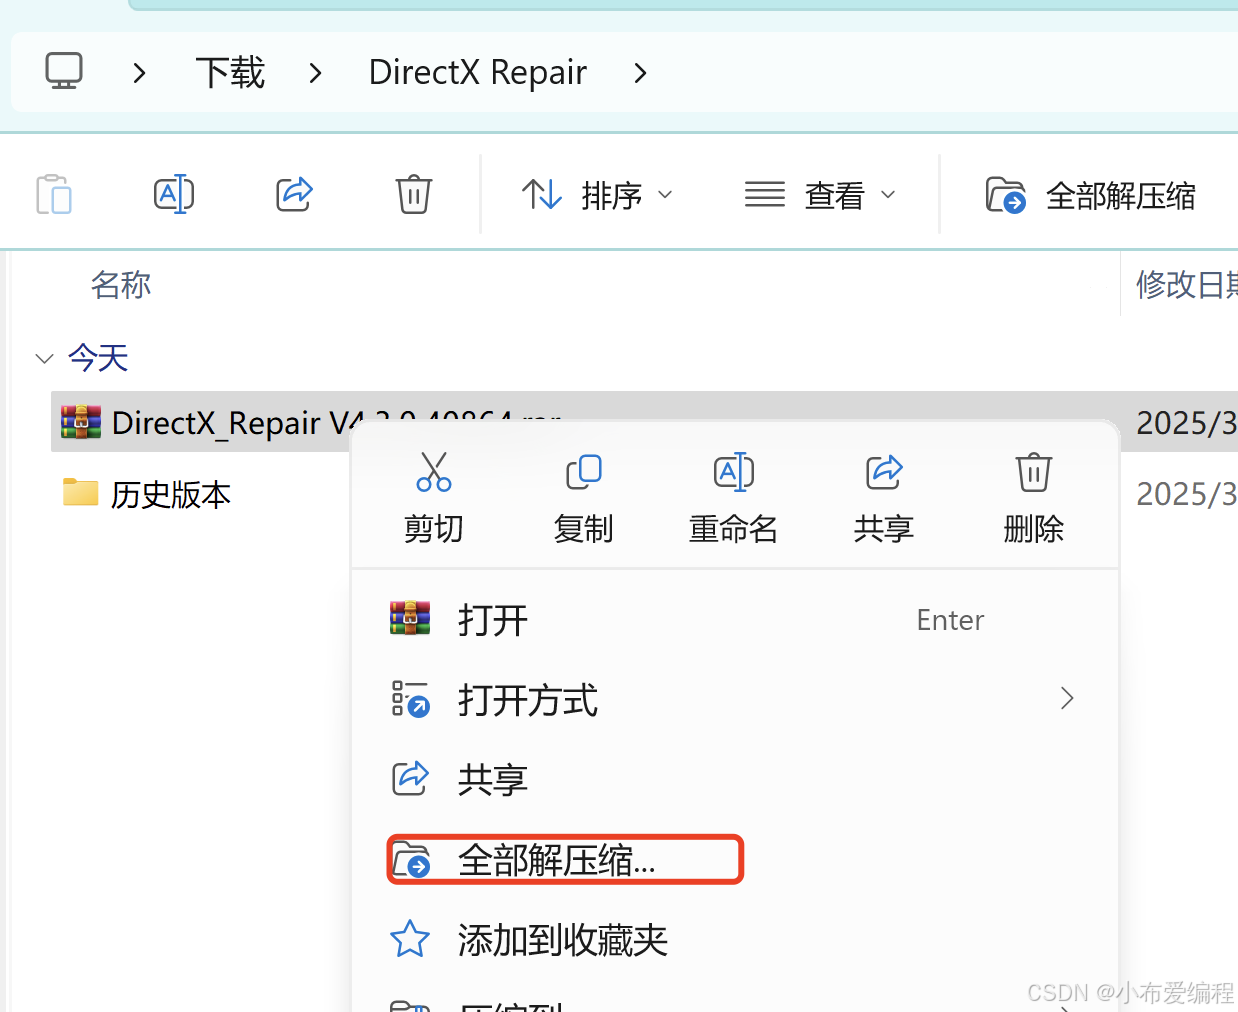Click the 共享 icon in the context menu top row
The height and width of the screenshot is (1012, 1238).
tap(884, 472)
